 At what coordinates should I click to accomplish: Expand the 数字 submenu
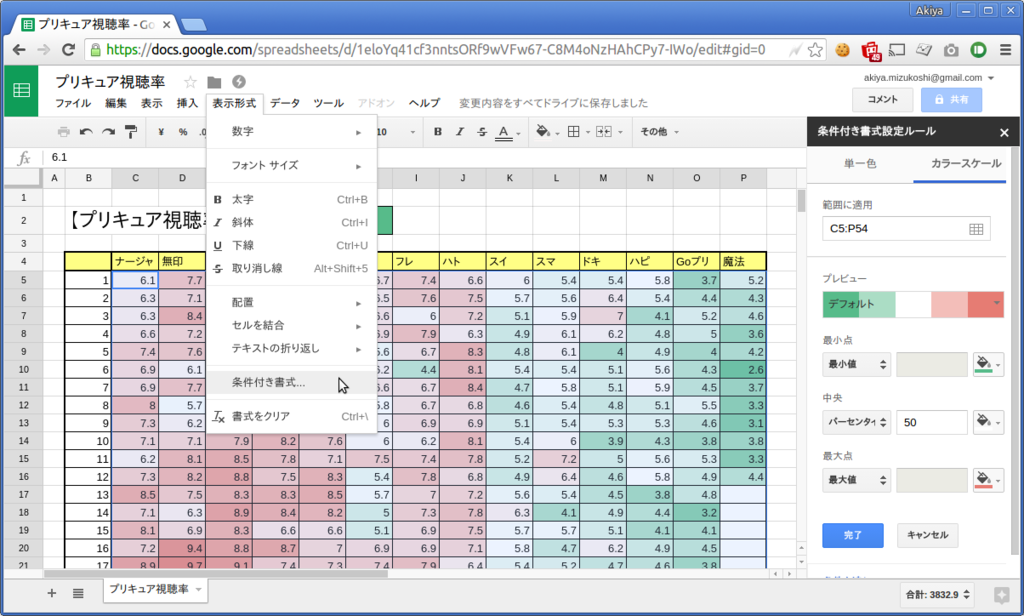click(x=291, y=131)
